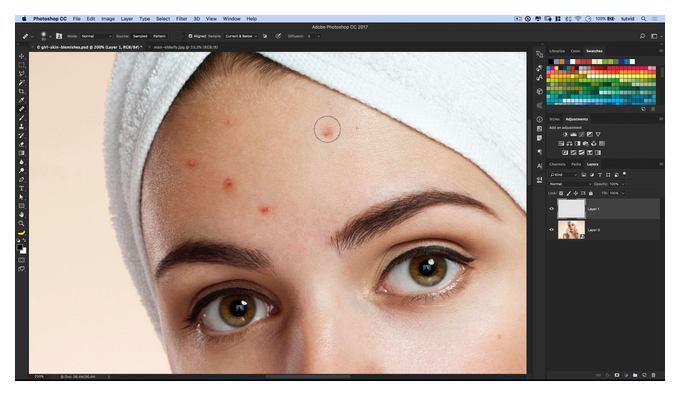Open the layer Opacity dropdown

pyautogui.click(x=623, y=184)
